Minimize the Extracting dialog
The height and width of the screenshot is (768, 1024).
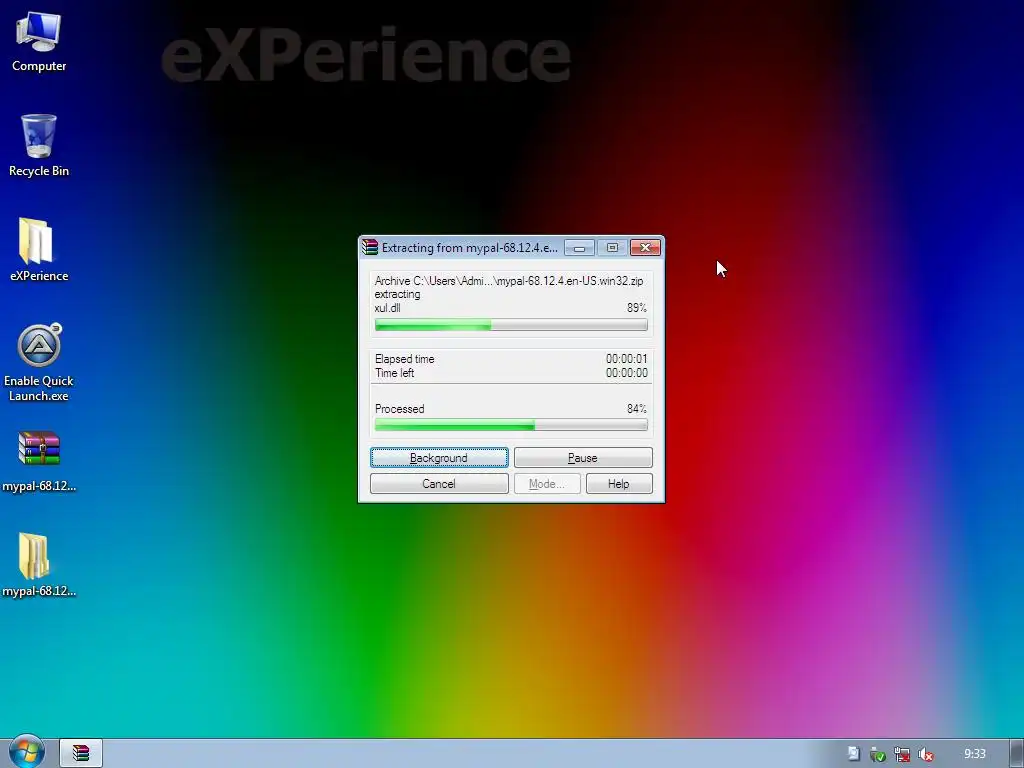[579, 248]
